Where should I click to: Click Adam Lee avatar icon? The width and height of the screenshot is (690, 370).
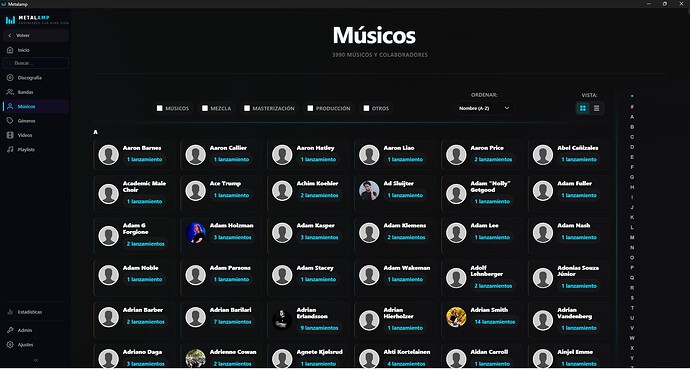[x=456, y=233]
